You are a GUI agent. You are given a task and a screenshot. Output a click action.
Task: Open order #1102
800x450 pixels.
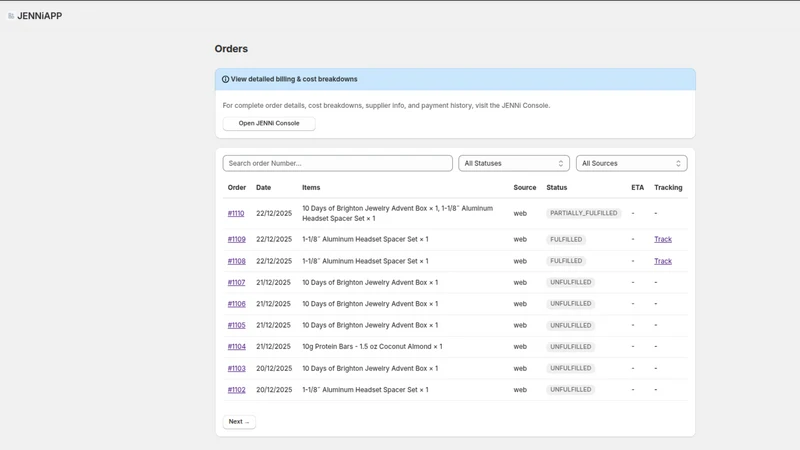(236, 390)
